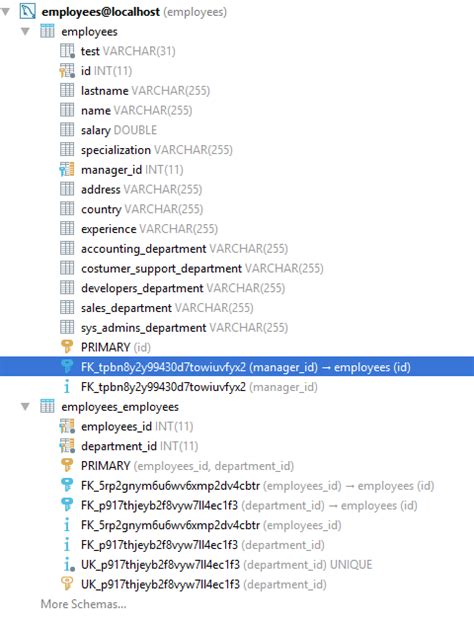Click the key column icon for department_id INT(11)
Viewport: 474px width, 624px height.
pos(67,446)
